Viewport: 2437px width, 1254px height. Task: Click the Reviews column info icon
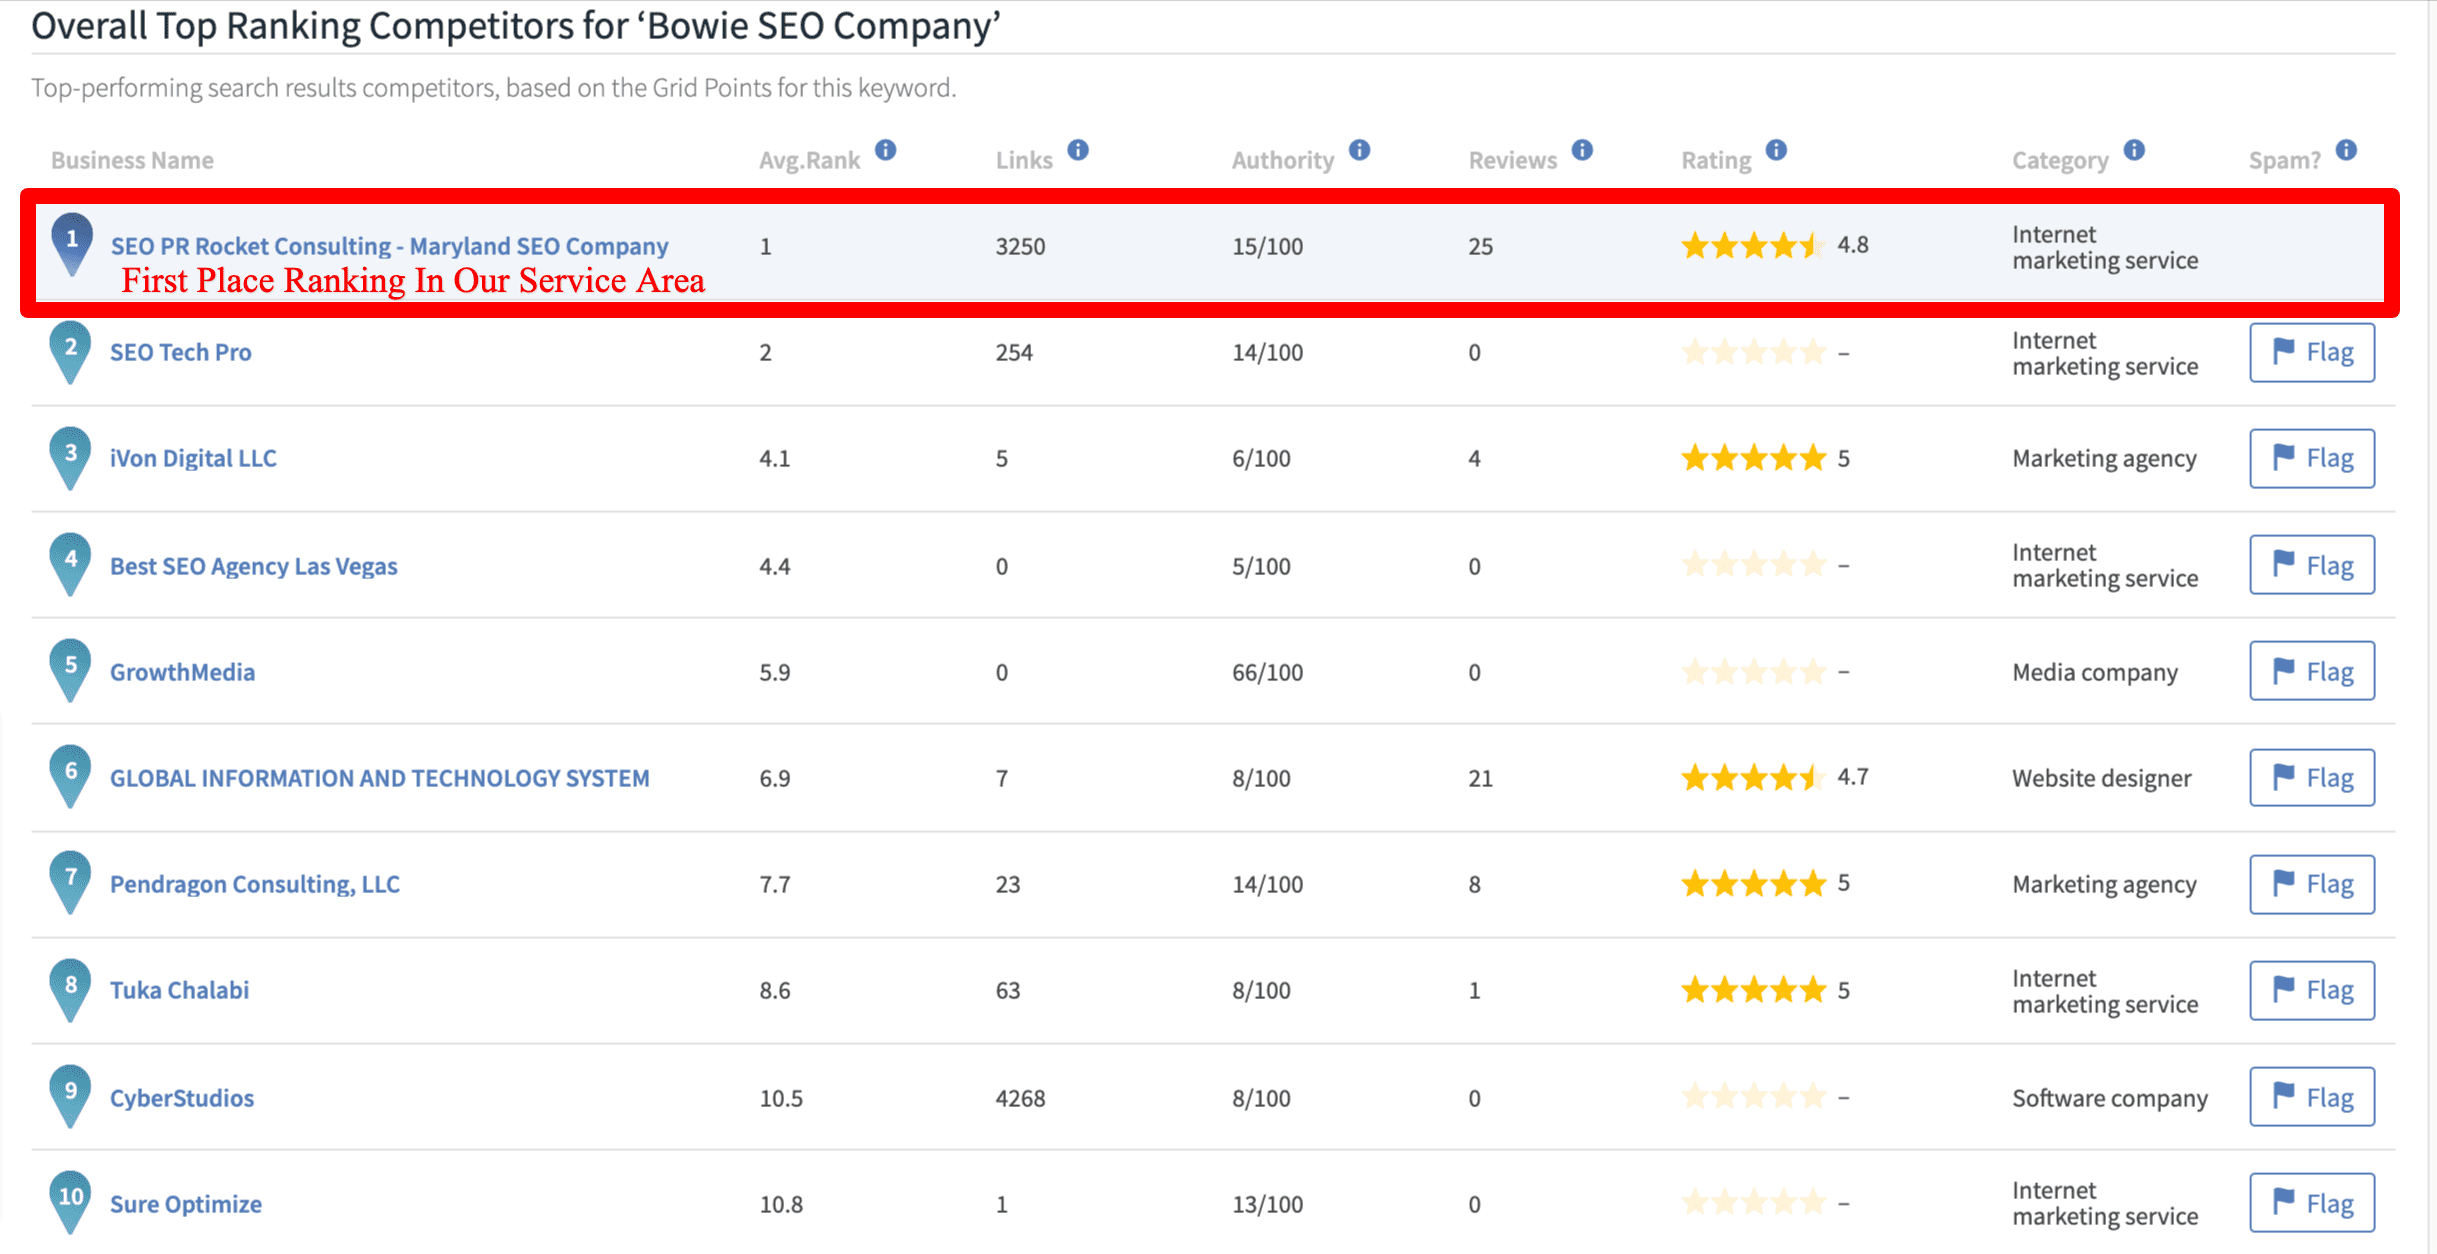[x=1582, y=150]
